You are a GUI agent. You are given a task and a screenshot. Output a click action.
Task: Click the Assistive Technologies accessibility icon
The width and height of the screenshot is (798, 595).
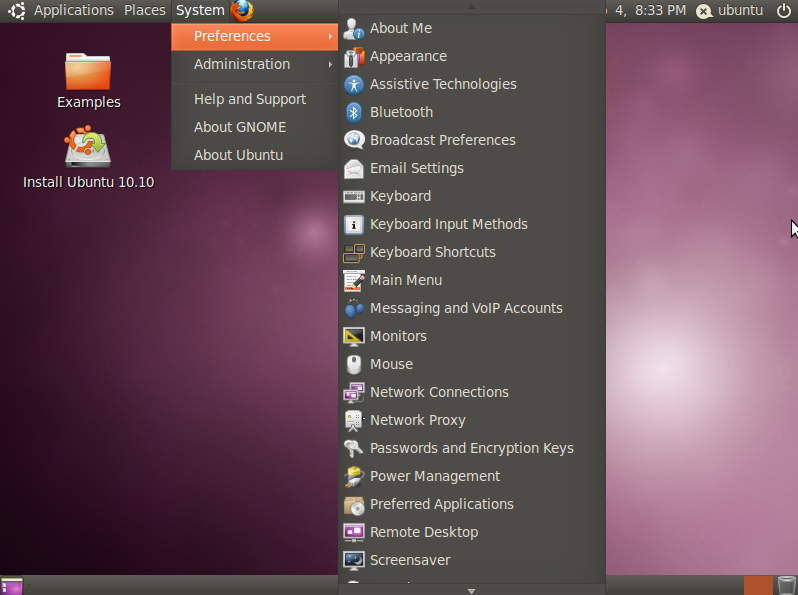click(354, 84)
